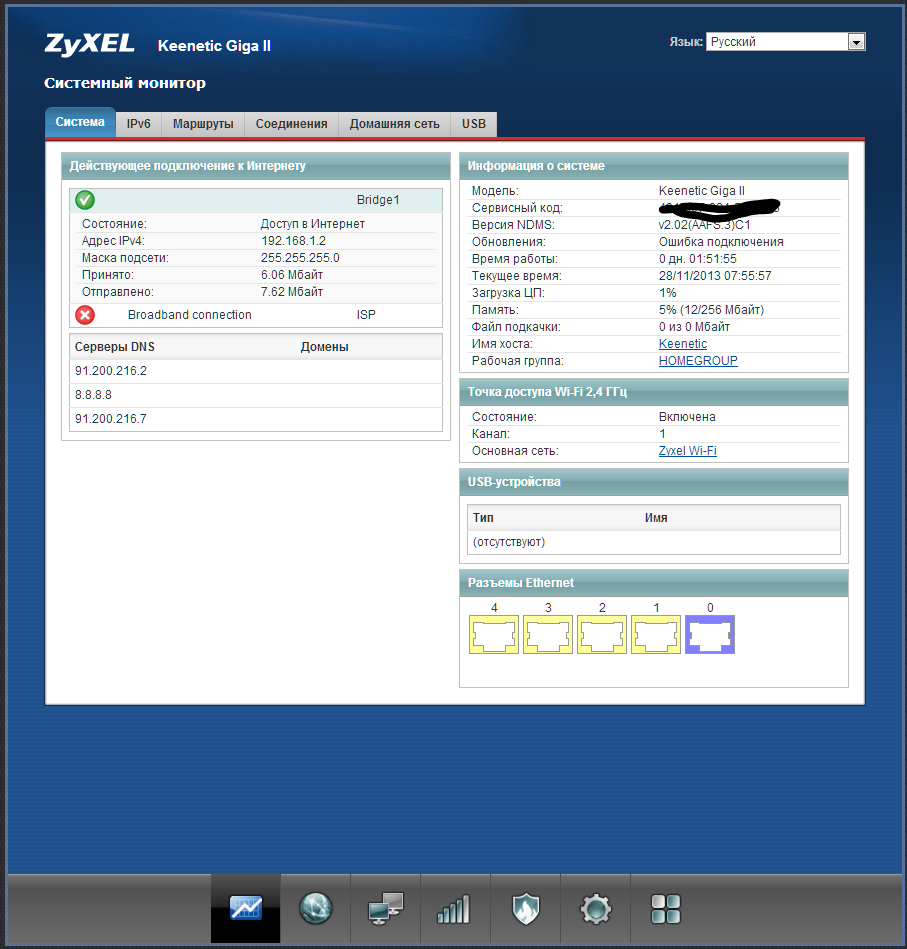
Task: Open the Internet globe section icon
Action: tap(315, 908)
